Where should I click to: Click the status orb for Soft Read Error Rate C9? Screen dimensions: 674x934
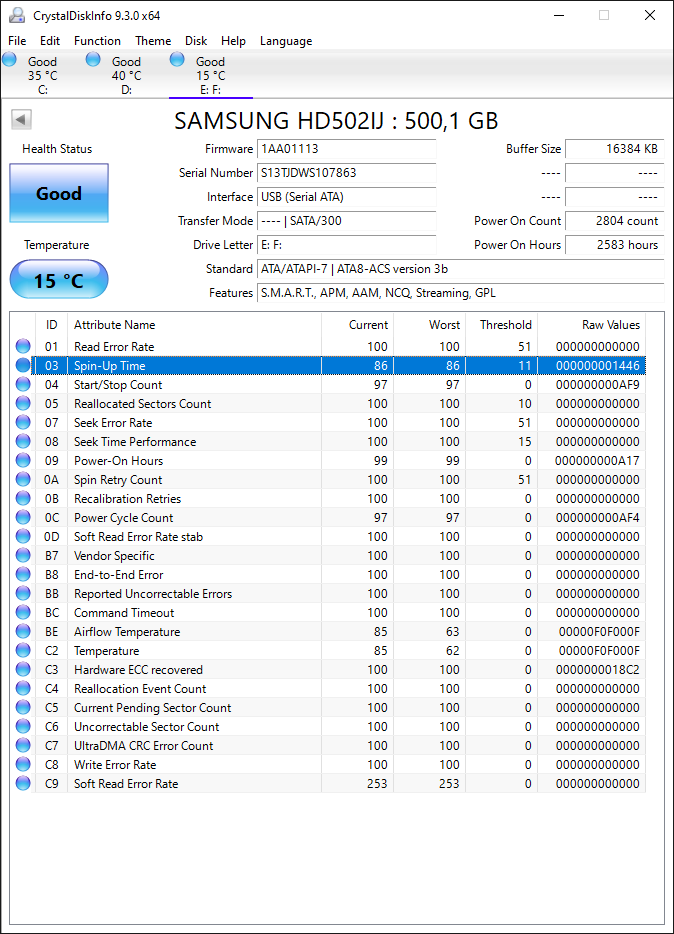tap(23, 783)
